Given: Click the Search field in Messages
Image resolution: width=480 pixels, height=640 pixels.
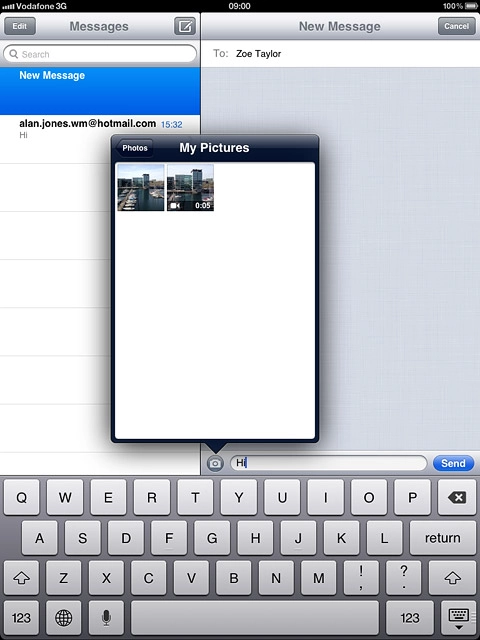Looking at the screenshot, I should coord(100,54).
